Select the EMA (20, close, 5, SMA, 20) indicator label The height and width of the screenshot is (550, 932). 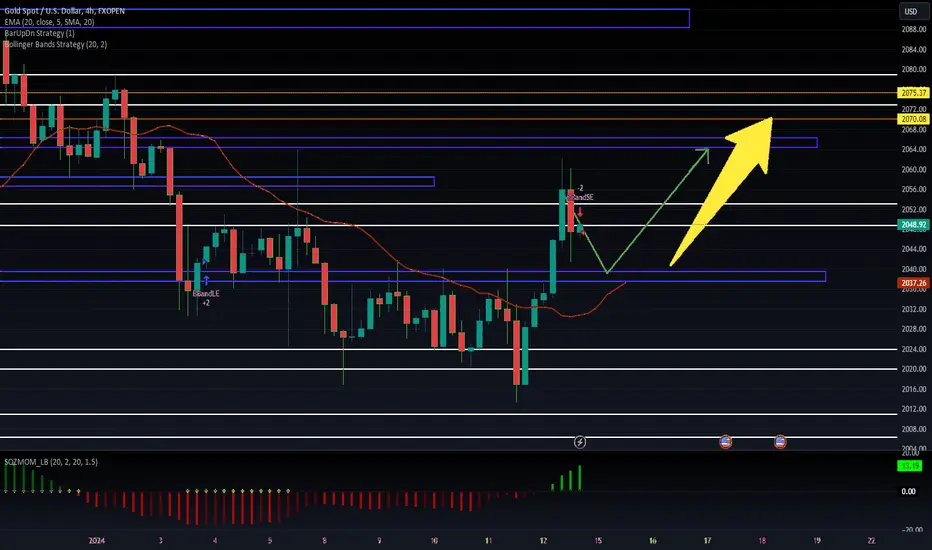pyautogui.click(x=49, y=22)
